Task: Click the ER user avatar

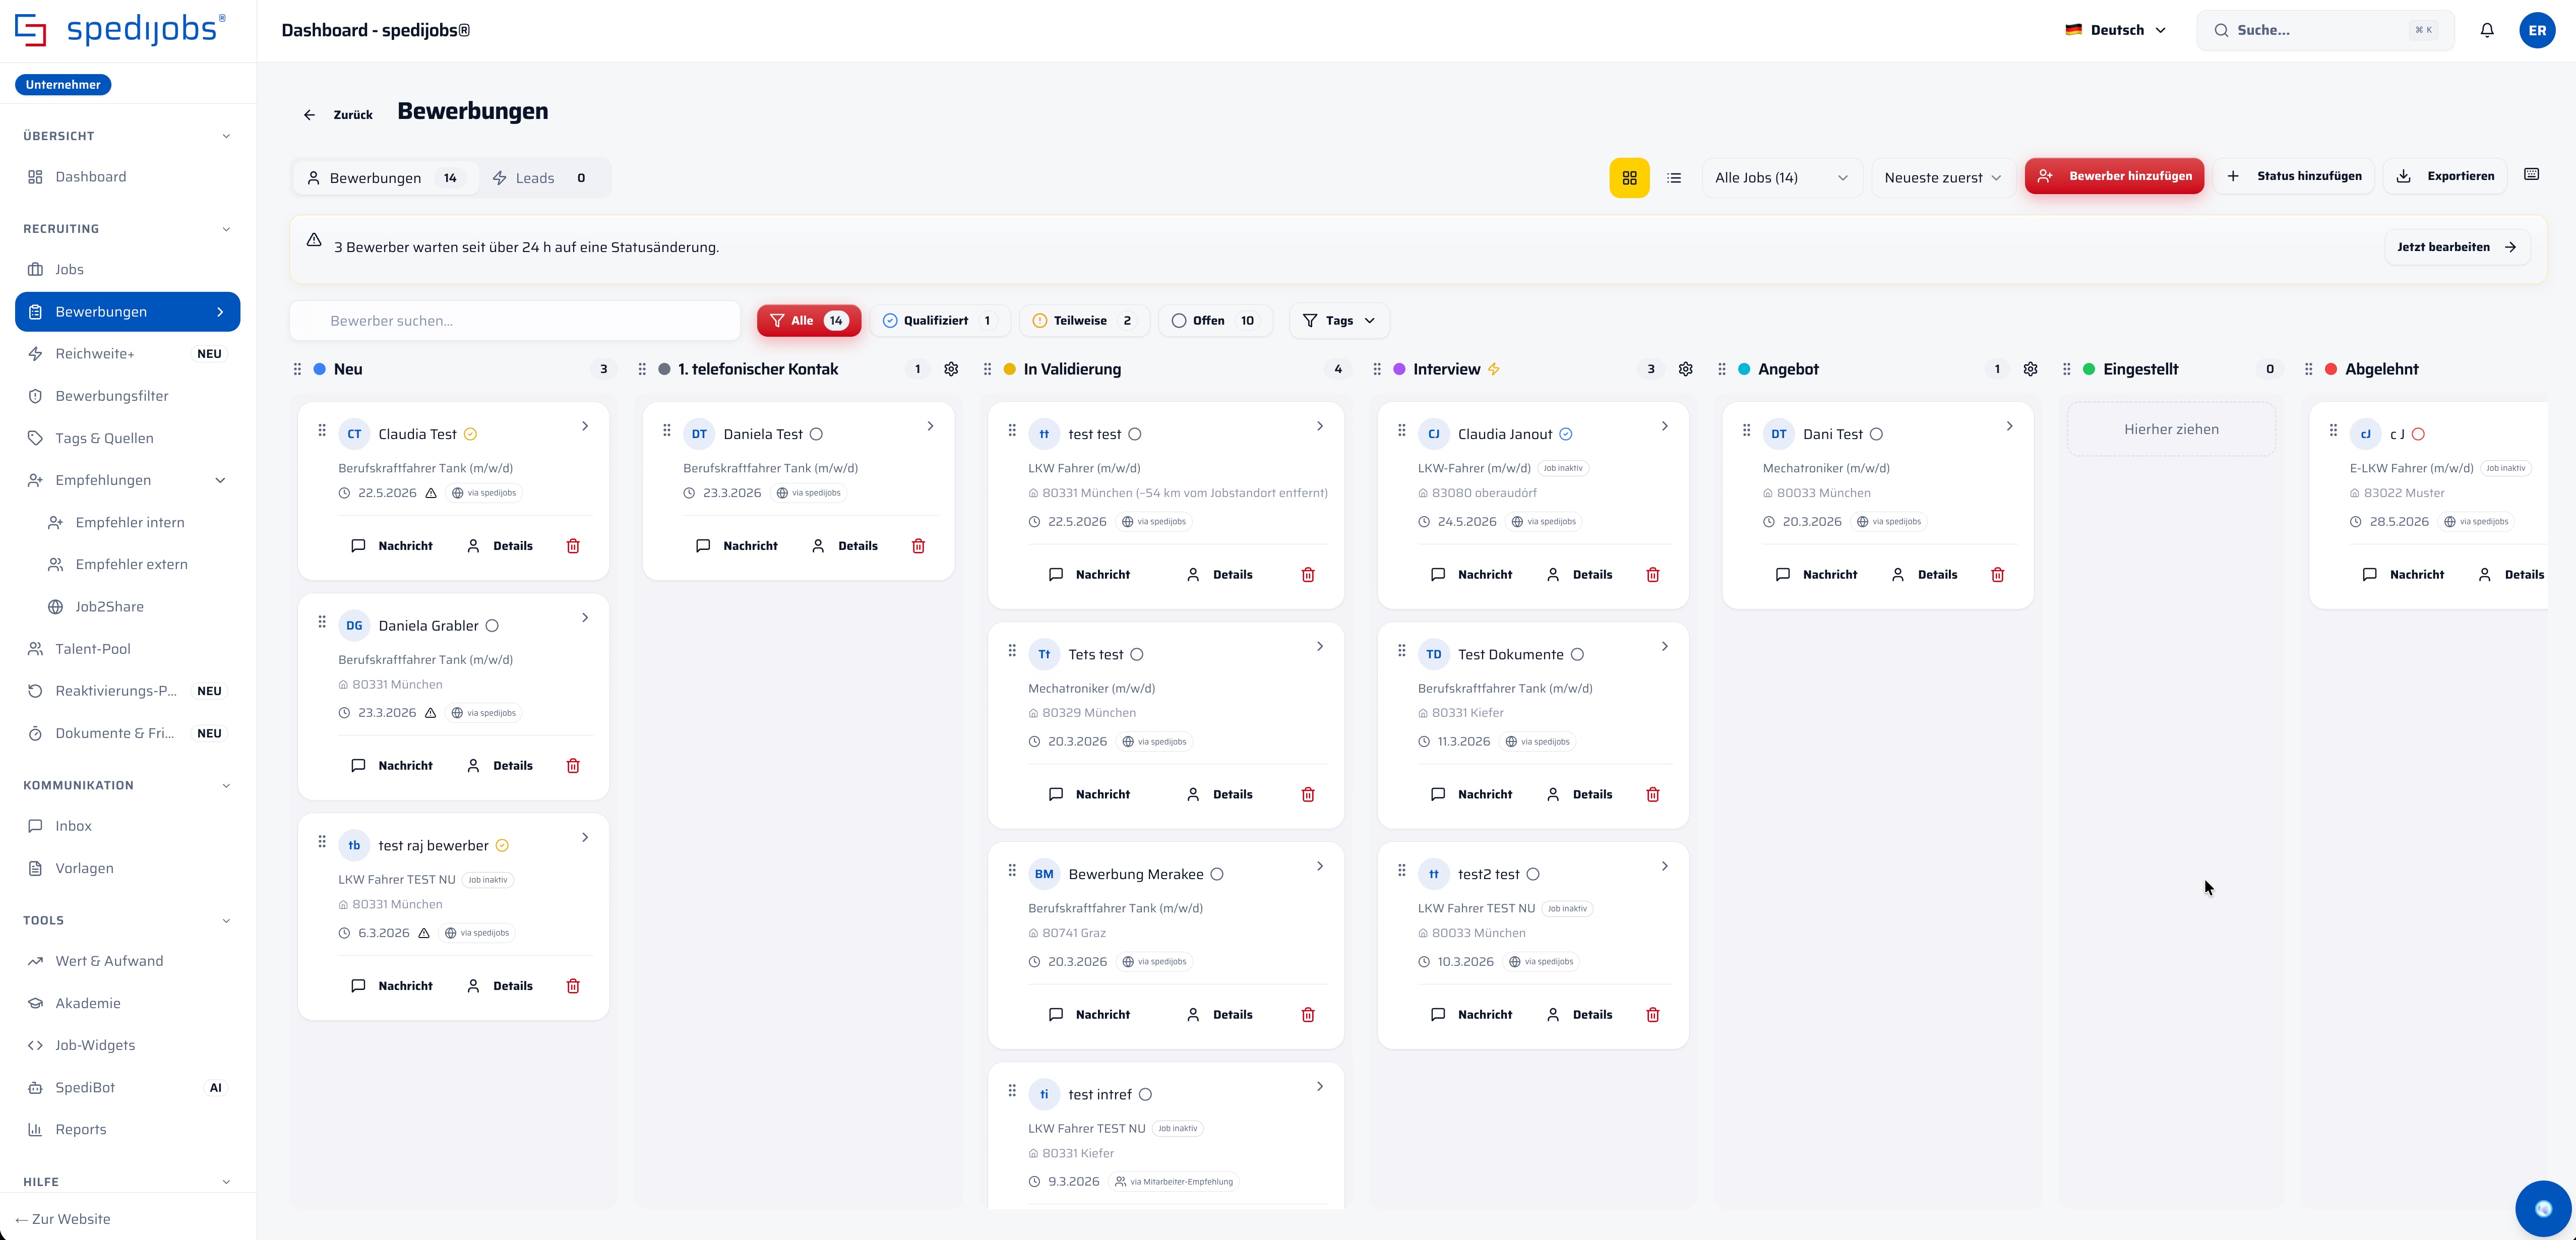Action: click(2537, 30)
